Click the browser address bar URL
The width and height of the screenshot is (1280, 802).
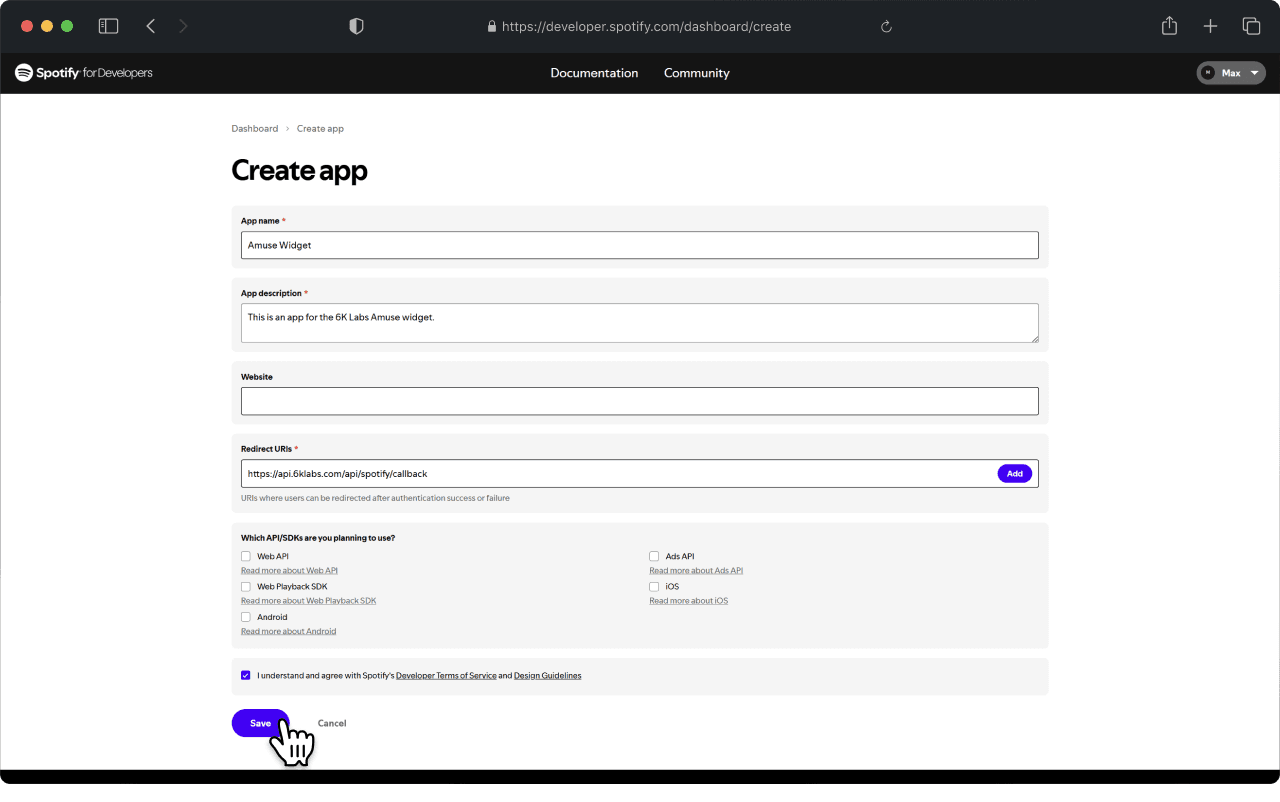646,27
